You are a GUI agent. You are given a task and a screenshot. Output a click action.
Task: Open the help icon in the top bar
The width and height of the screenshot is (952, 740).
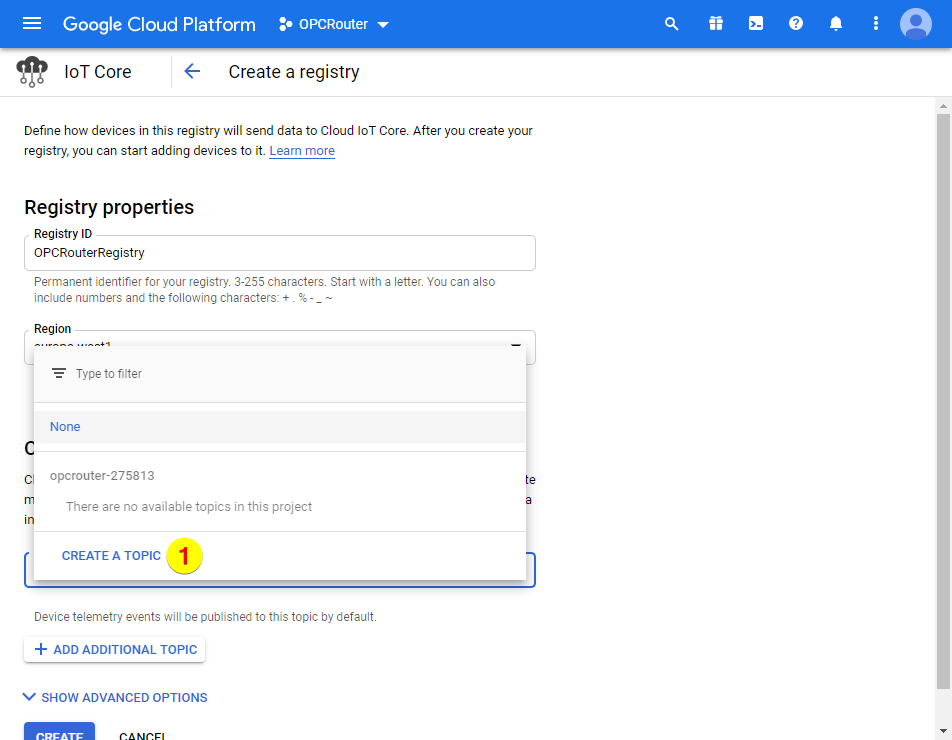pyautogui.click(x=795, y=23)
